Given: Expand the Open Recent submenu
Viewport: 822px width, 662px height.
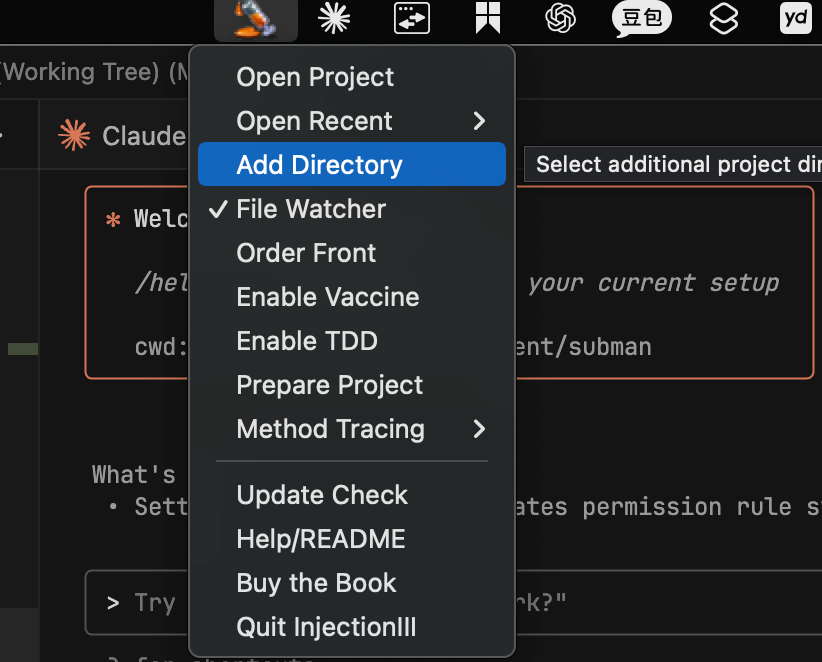Looking at the screenshot, I should click(352, 121).
